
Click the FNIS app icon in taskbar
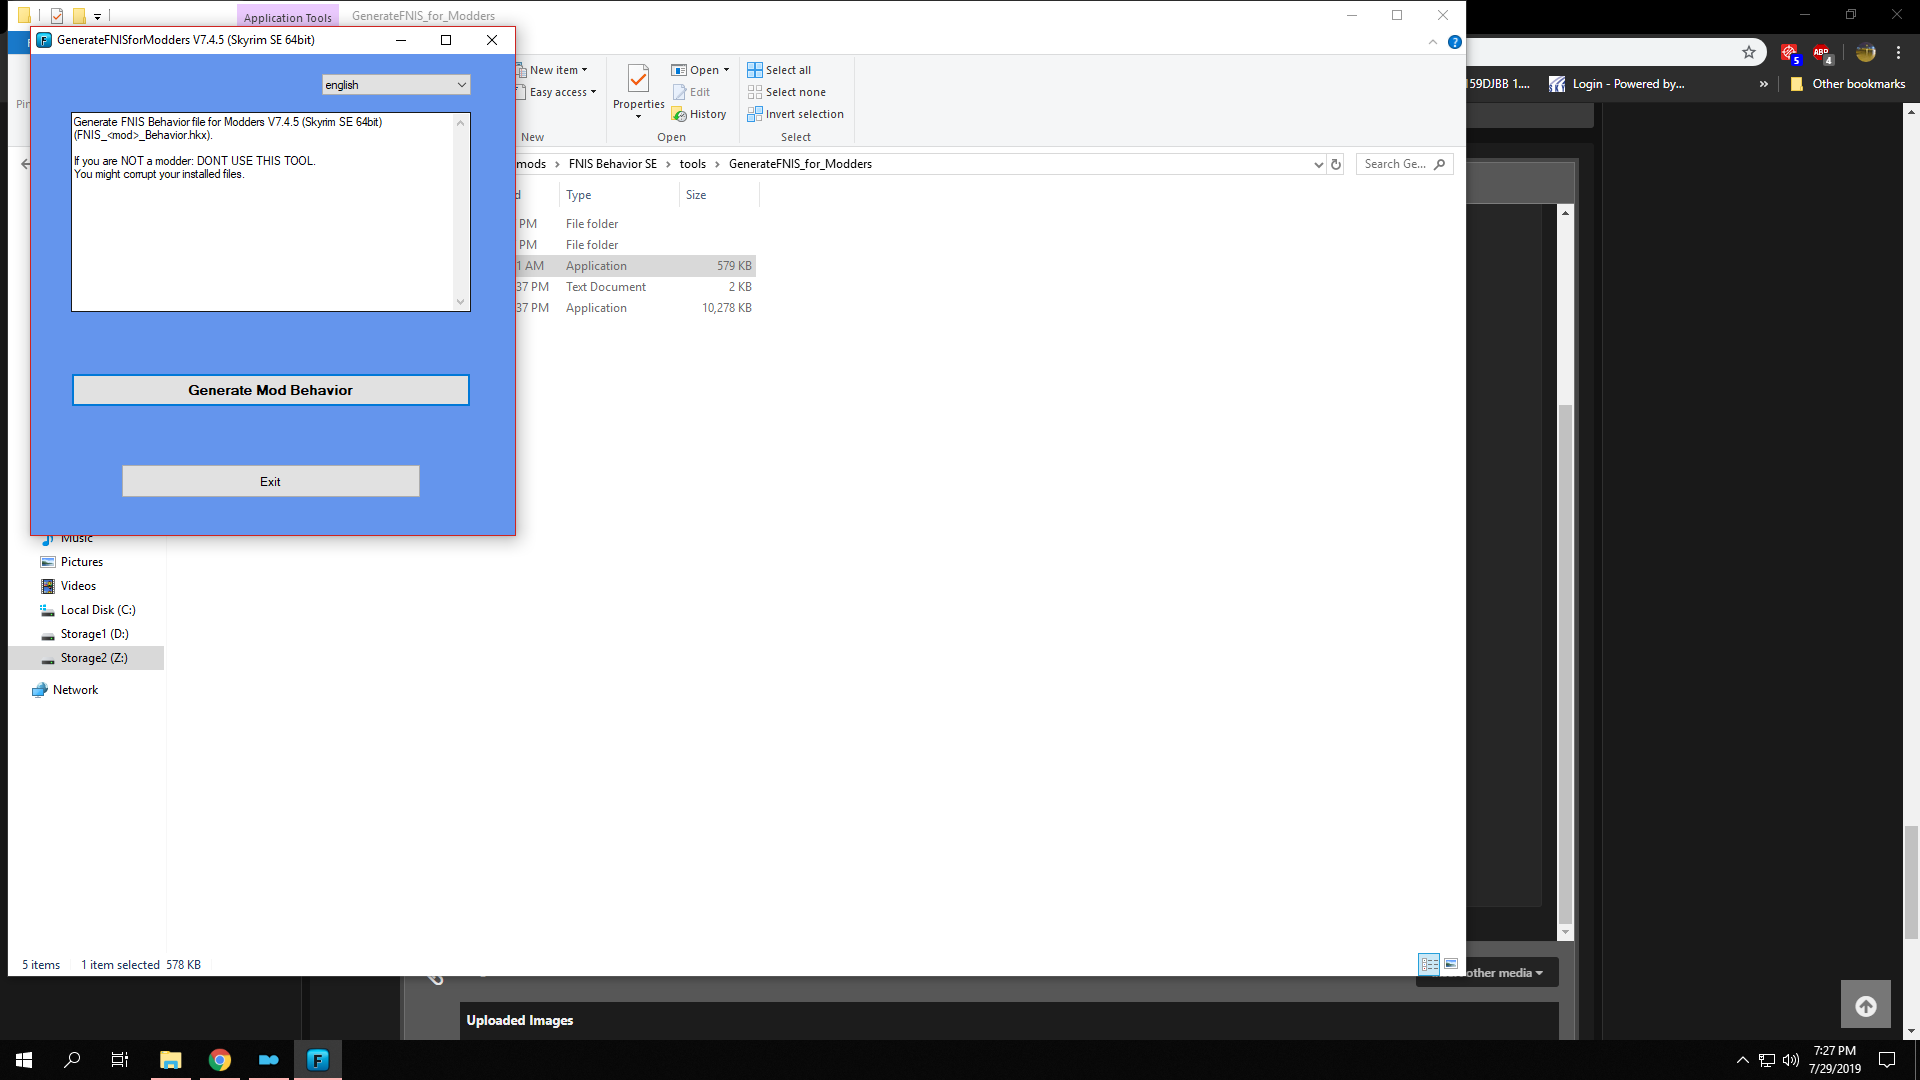tap(318, 1060)
